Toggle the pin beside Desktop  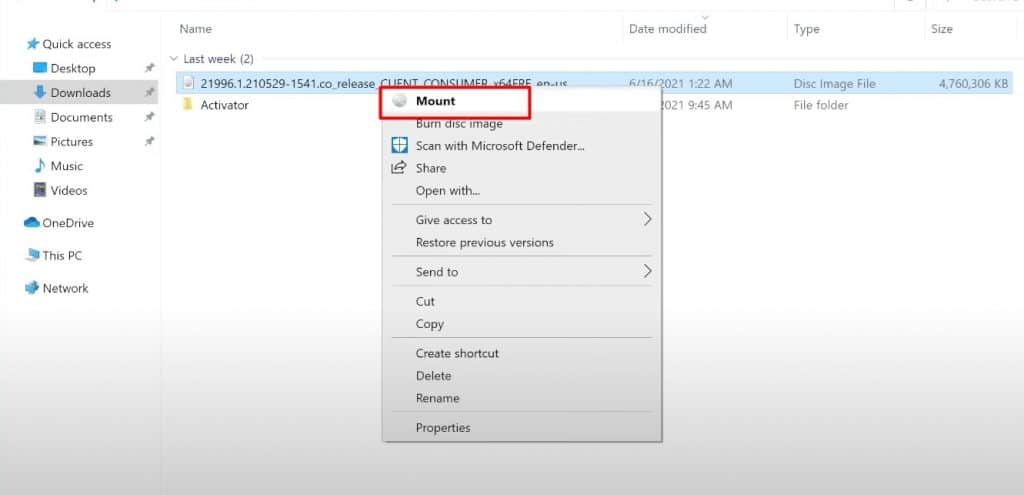(x=150, y=68)
